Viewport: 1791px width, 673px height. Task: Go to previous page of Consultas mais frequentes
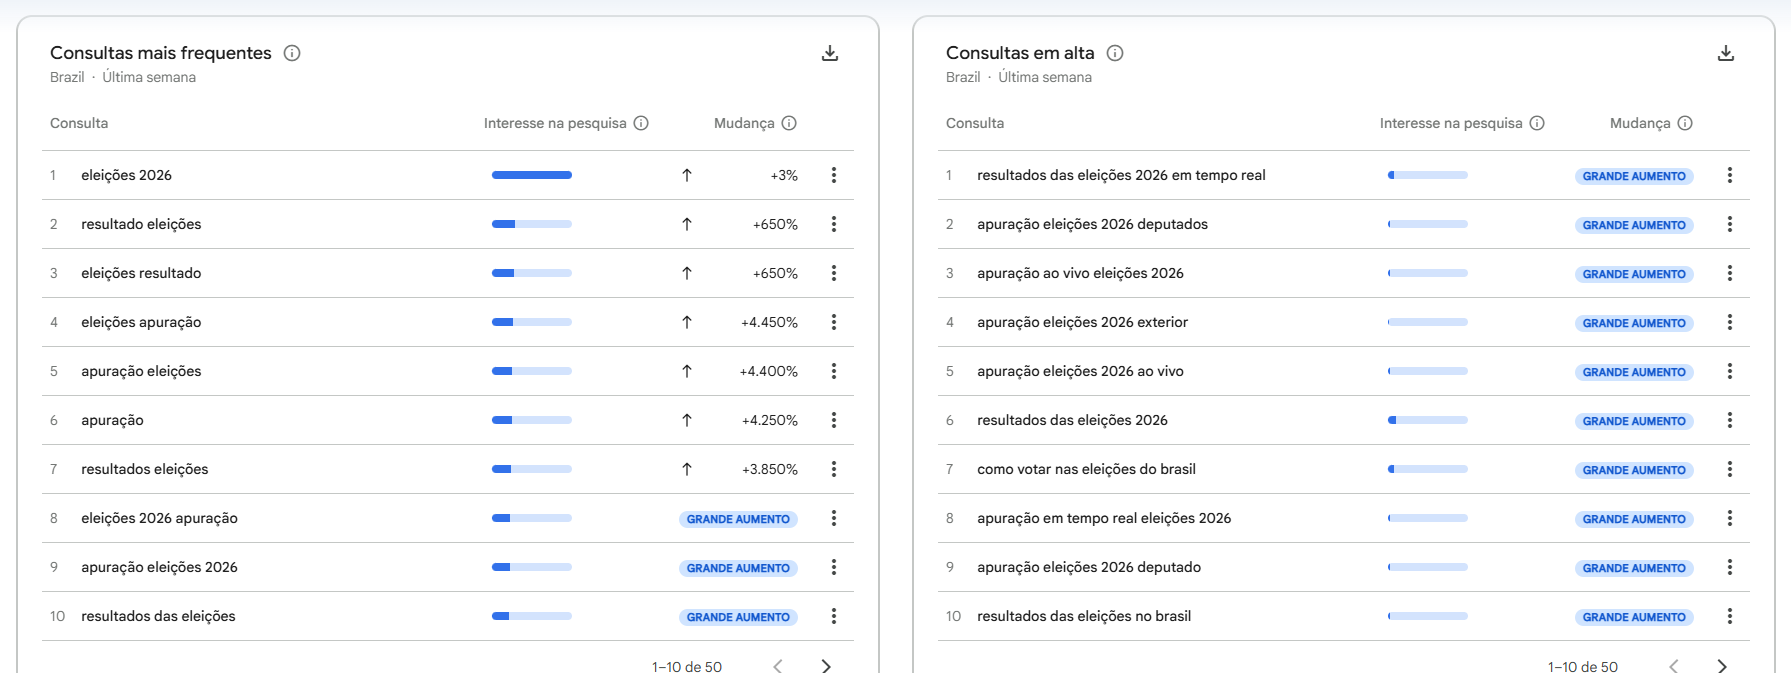778,666
